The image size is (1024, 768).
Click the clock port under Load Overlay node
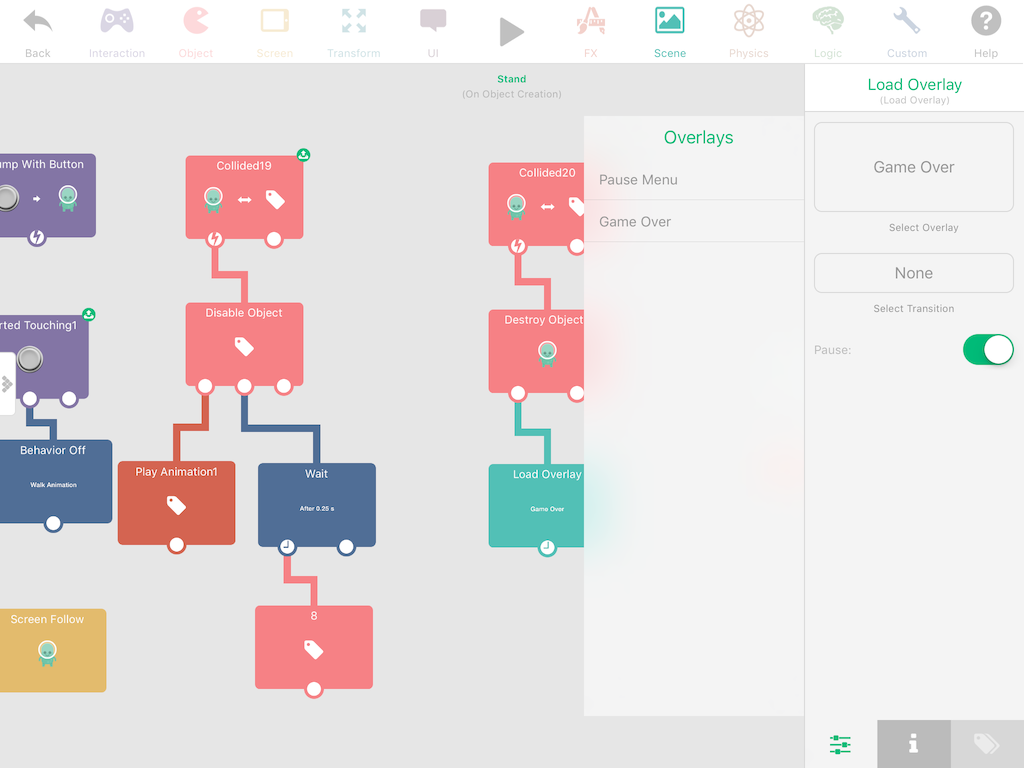[547, 547]
